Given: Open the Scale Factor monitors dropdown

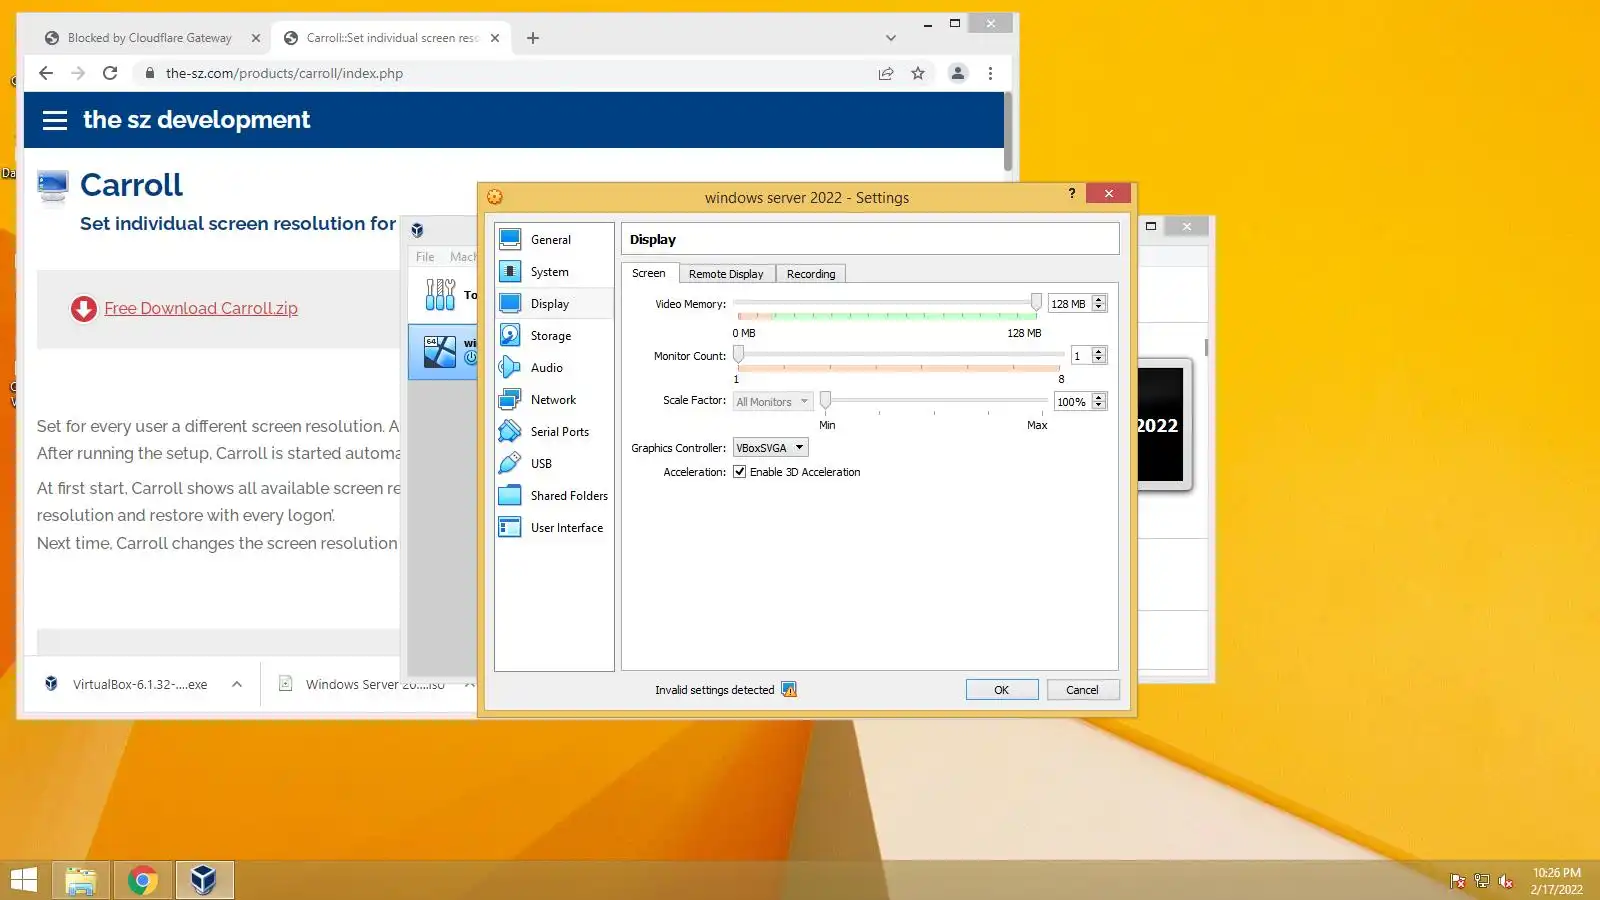Looking at the screenshot, I should coord(772,402).
